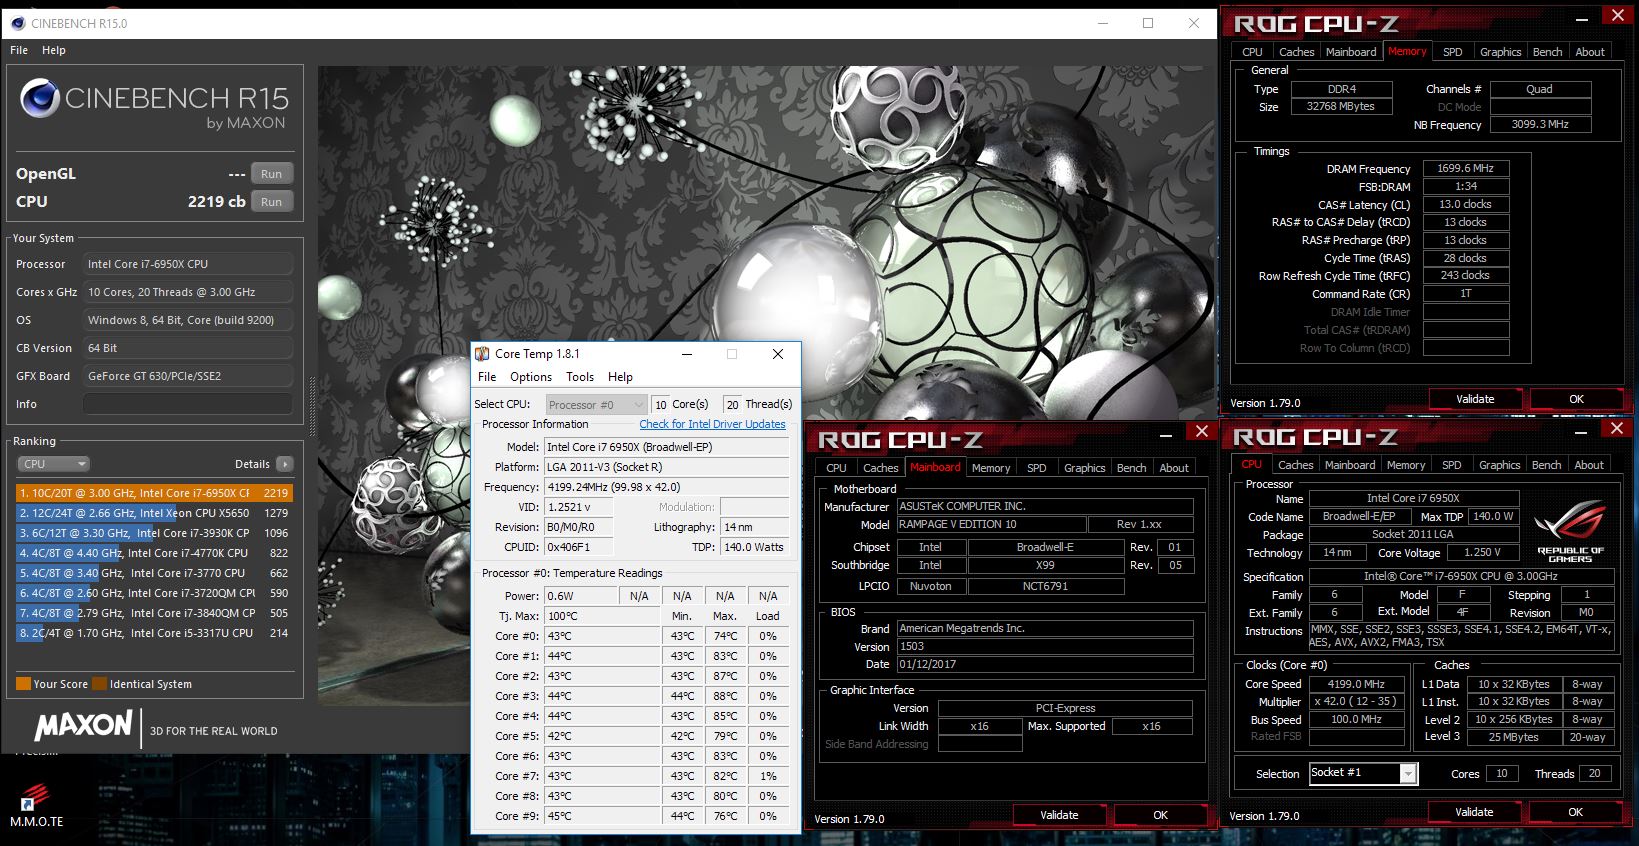Close the Mainboard CPU-Z window
The image size is (1639, 846).
tap(1201, 431)
